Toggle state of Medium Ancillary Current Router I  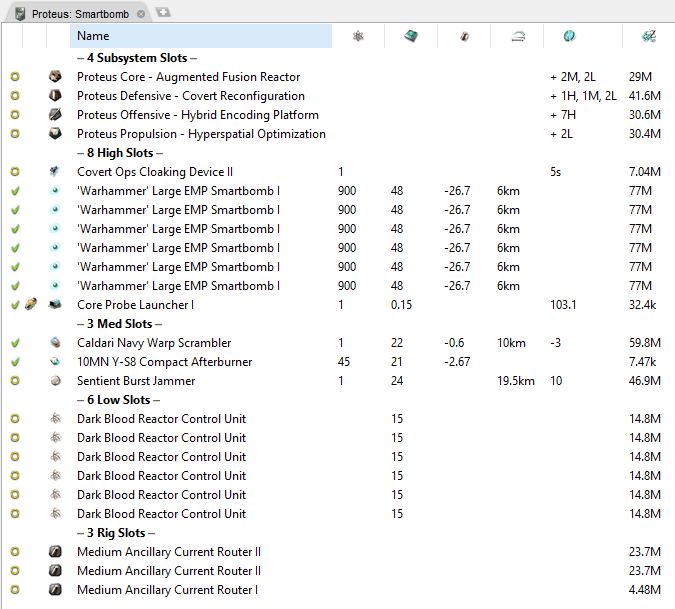pyautogui.click(x=15, y=589)
